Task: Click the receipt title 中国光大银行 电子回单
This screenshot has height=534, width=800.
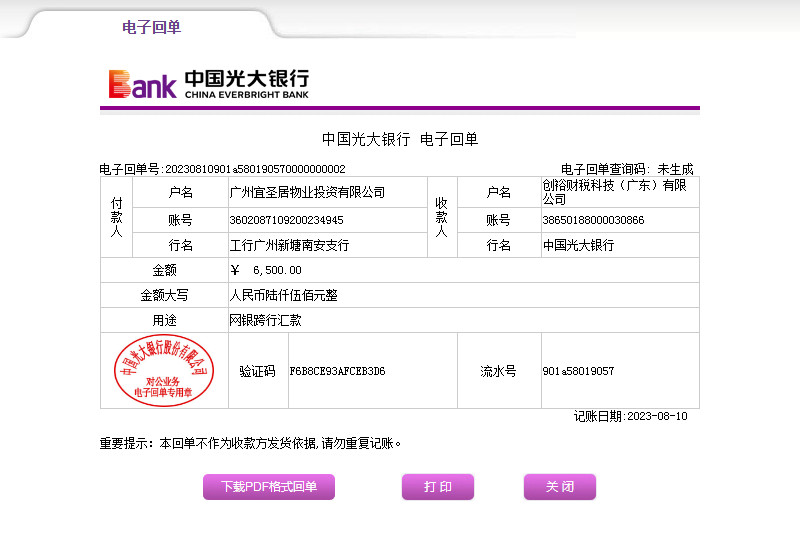Action: pyautogui.click(x=399, y=139)
